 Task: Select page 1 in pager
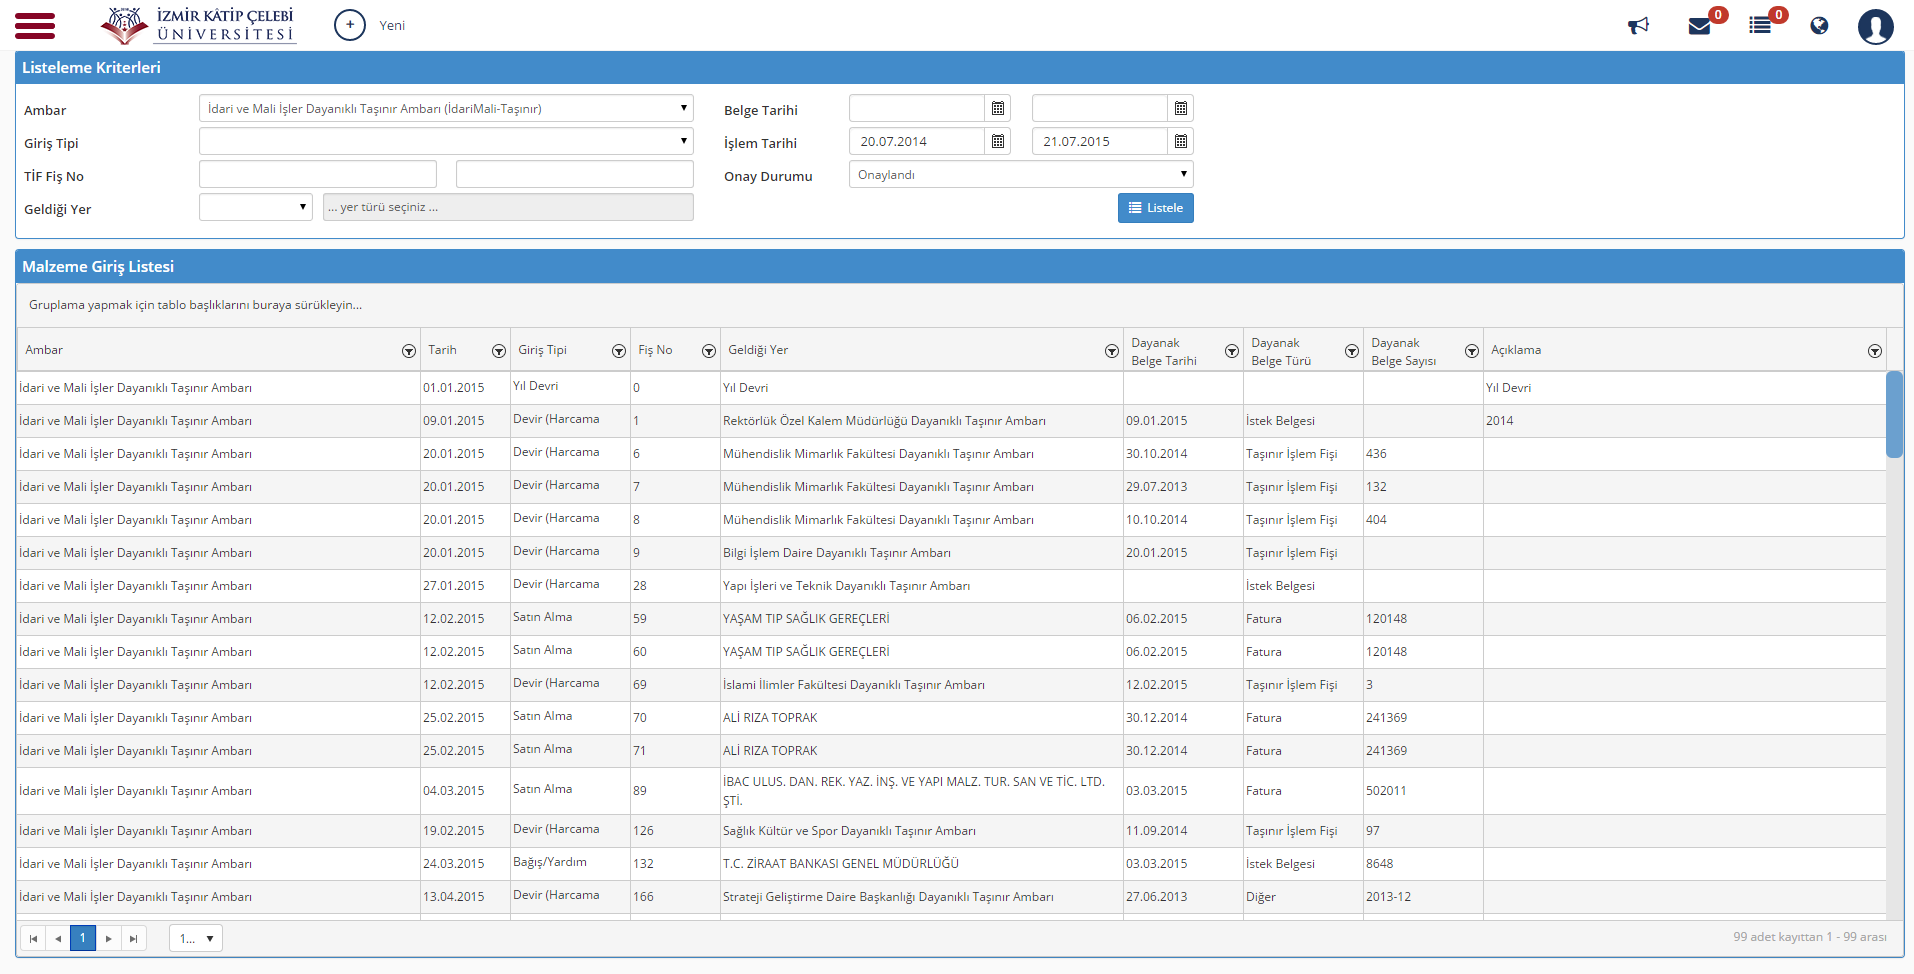tap(83, 938)
